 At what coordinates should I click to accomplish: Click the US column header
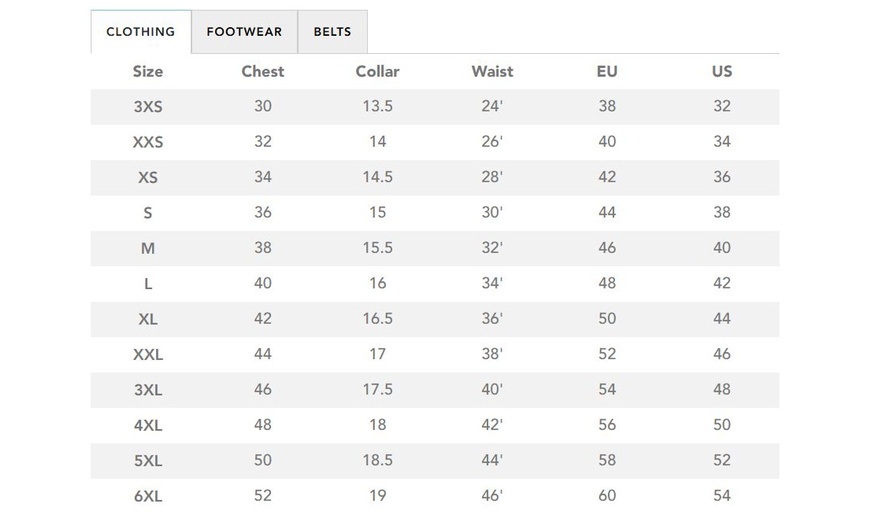click(722, 71)
